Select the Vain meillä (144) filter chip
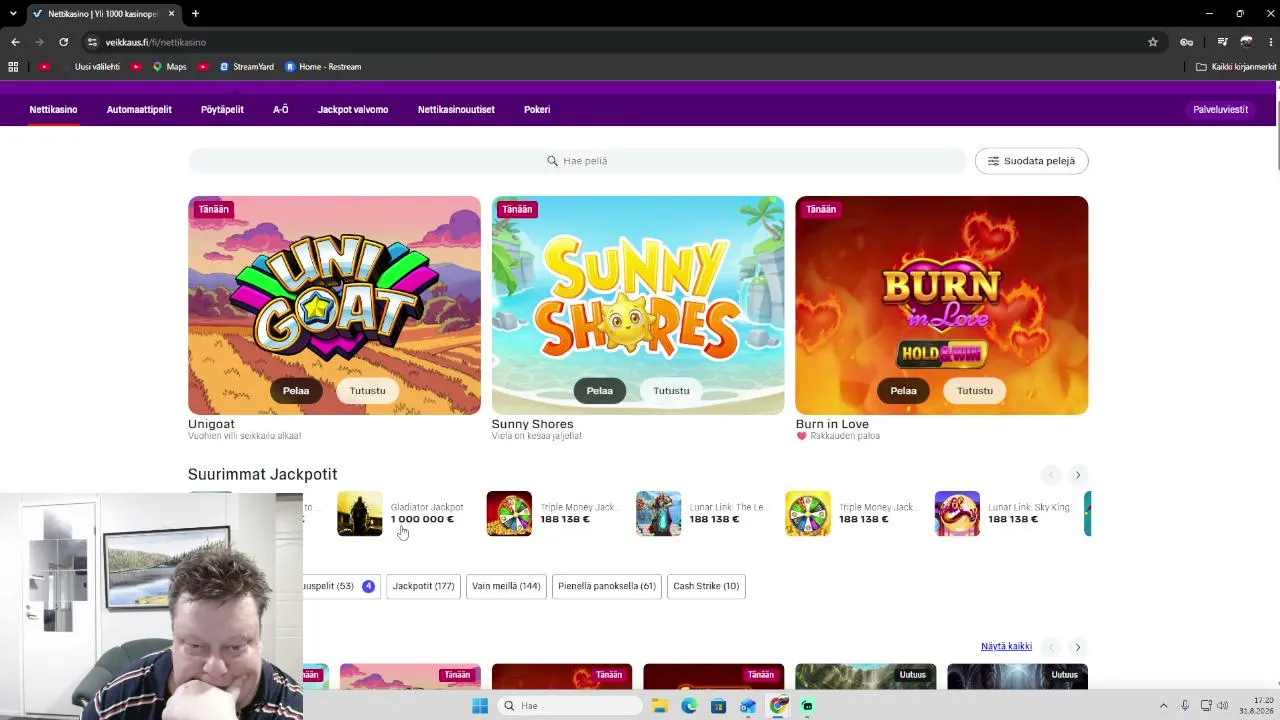1280x720 pixels. (506, 586)
